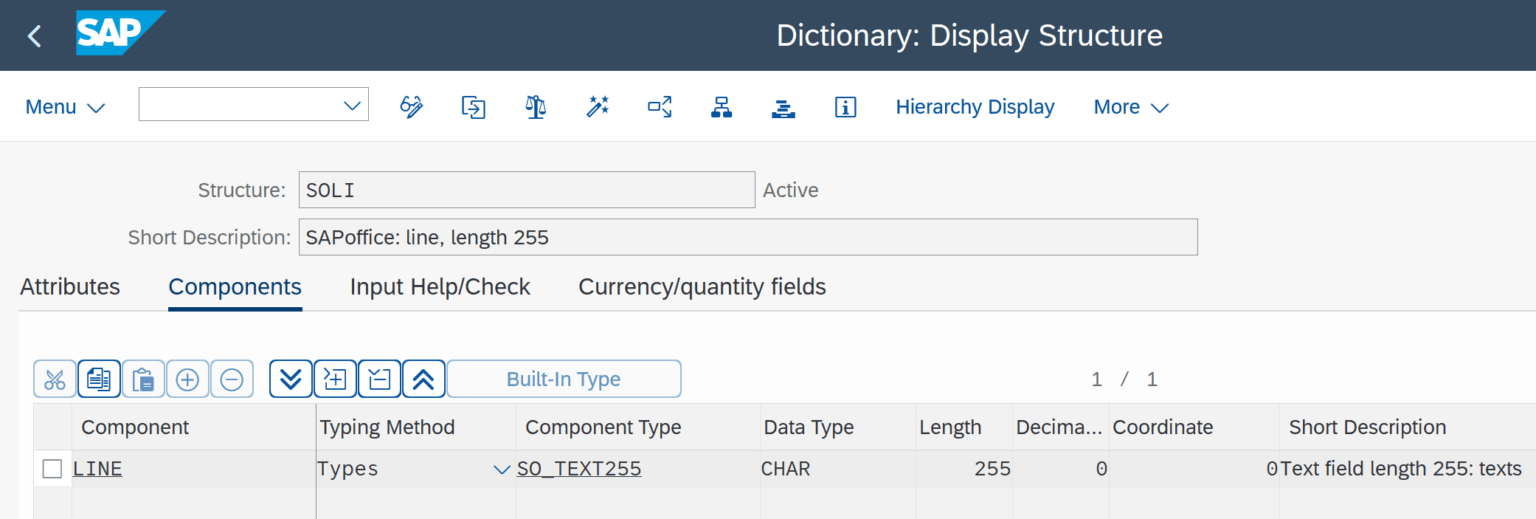Click the Cut scissors icon
1536x519 pixels.
coord(55,380)
